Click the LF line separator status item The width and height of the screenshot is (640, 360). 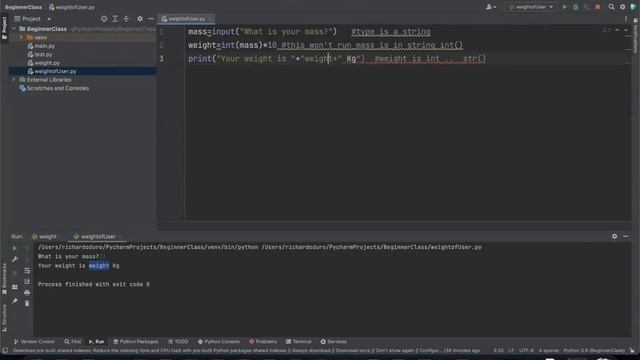click(511, 351)
